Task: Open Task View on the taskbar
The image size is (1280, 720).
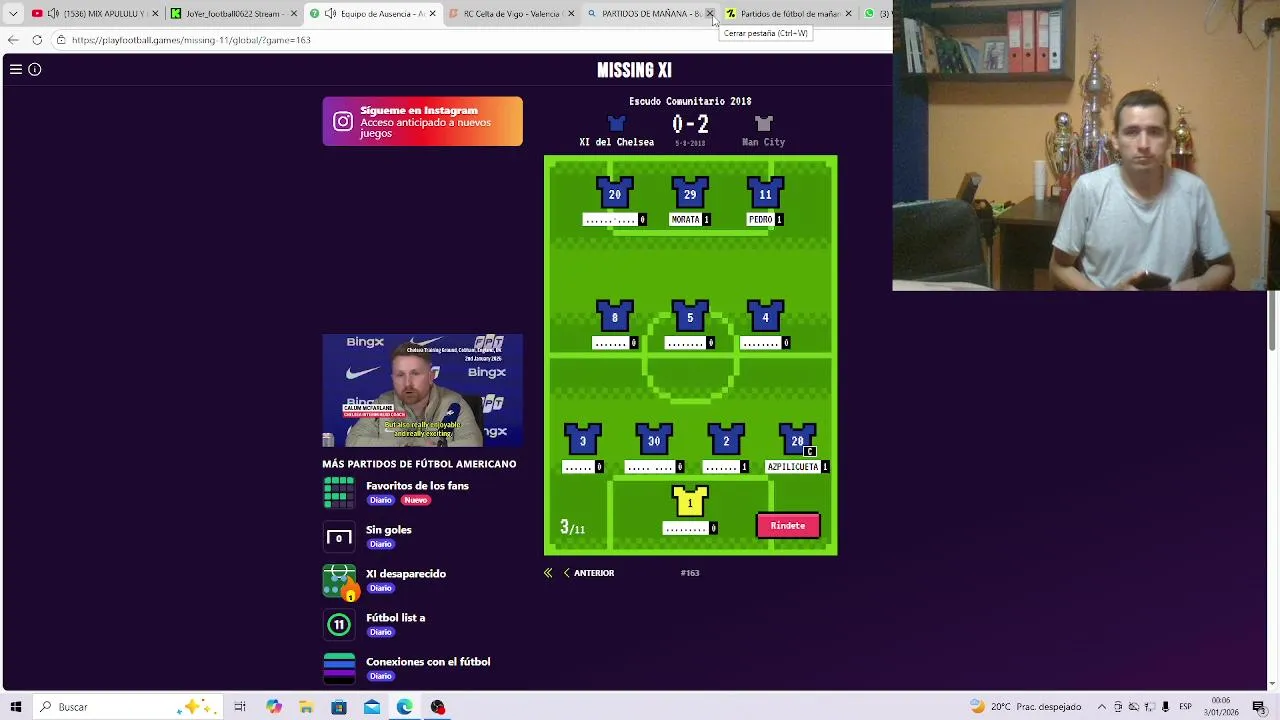Action: tap(240, 707)
